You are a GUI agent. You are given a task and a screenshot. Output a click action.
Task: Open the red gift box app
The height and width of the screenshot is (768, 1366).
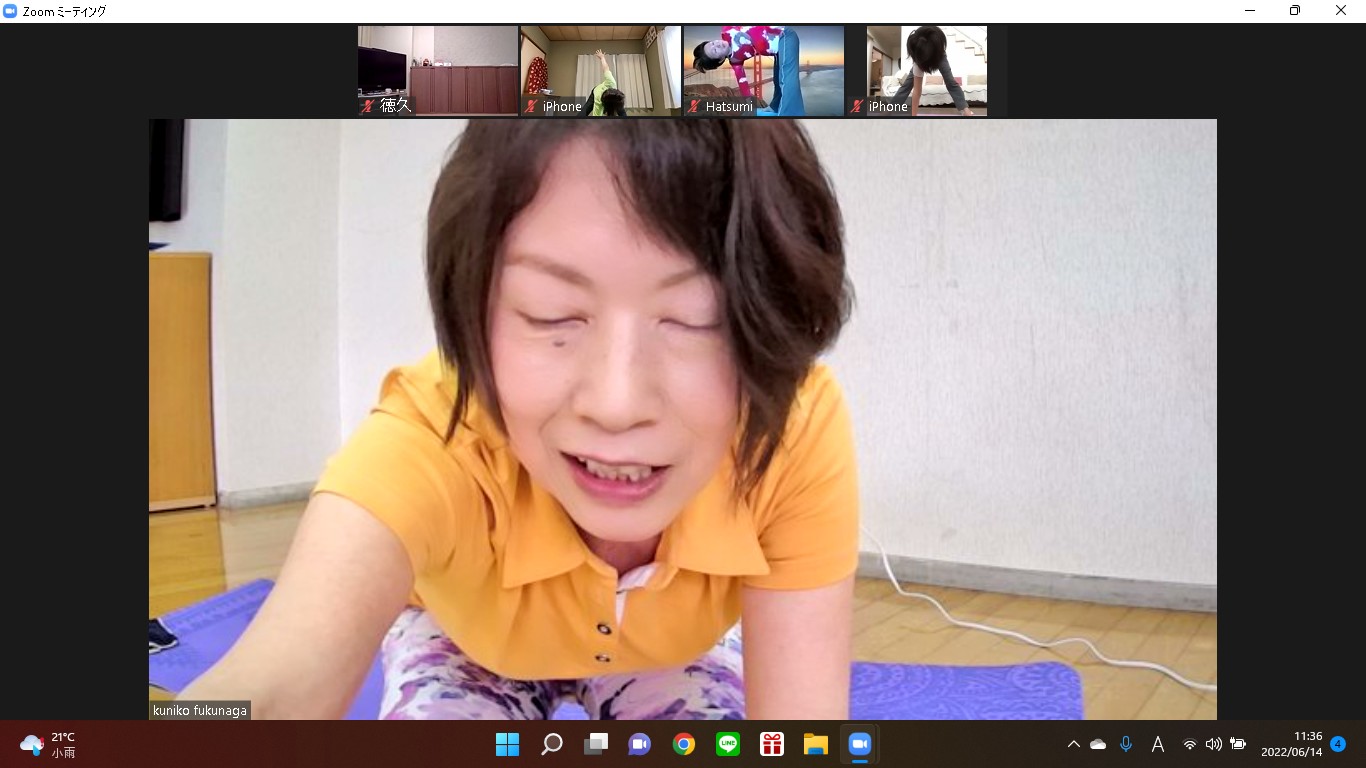point(772,744)
